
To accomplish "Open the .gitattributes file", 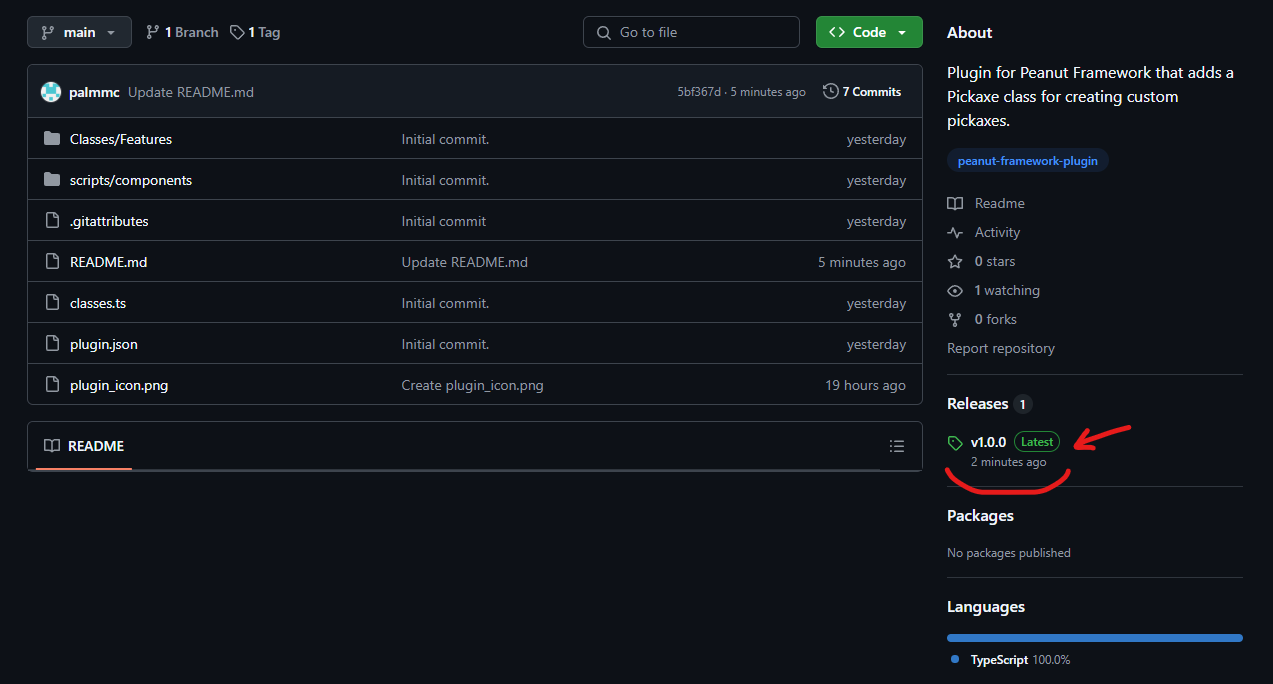I will [x=109, y=221].
